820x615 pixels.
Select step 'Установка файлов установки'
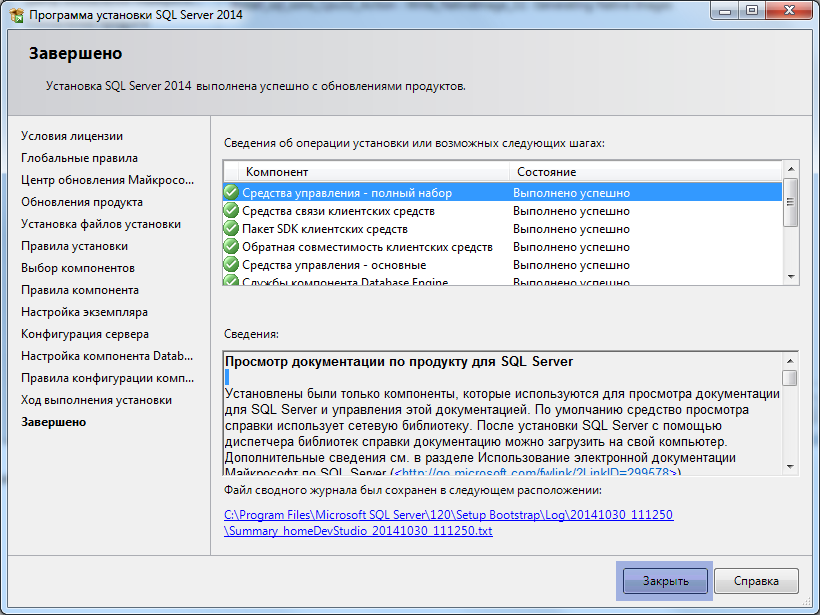(x=100, y=224)
